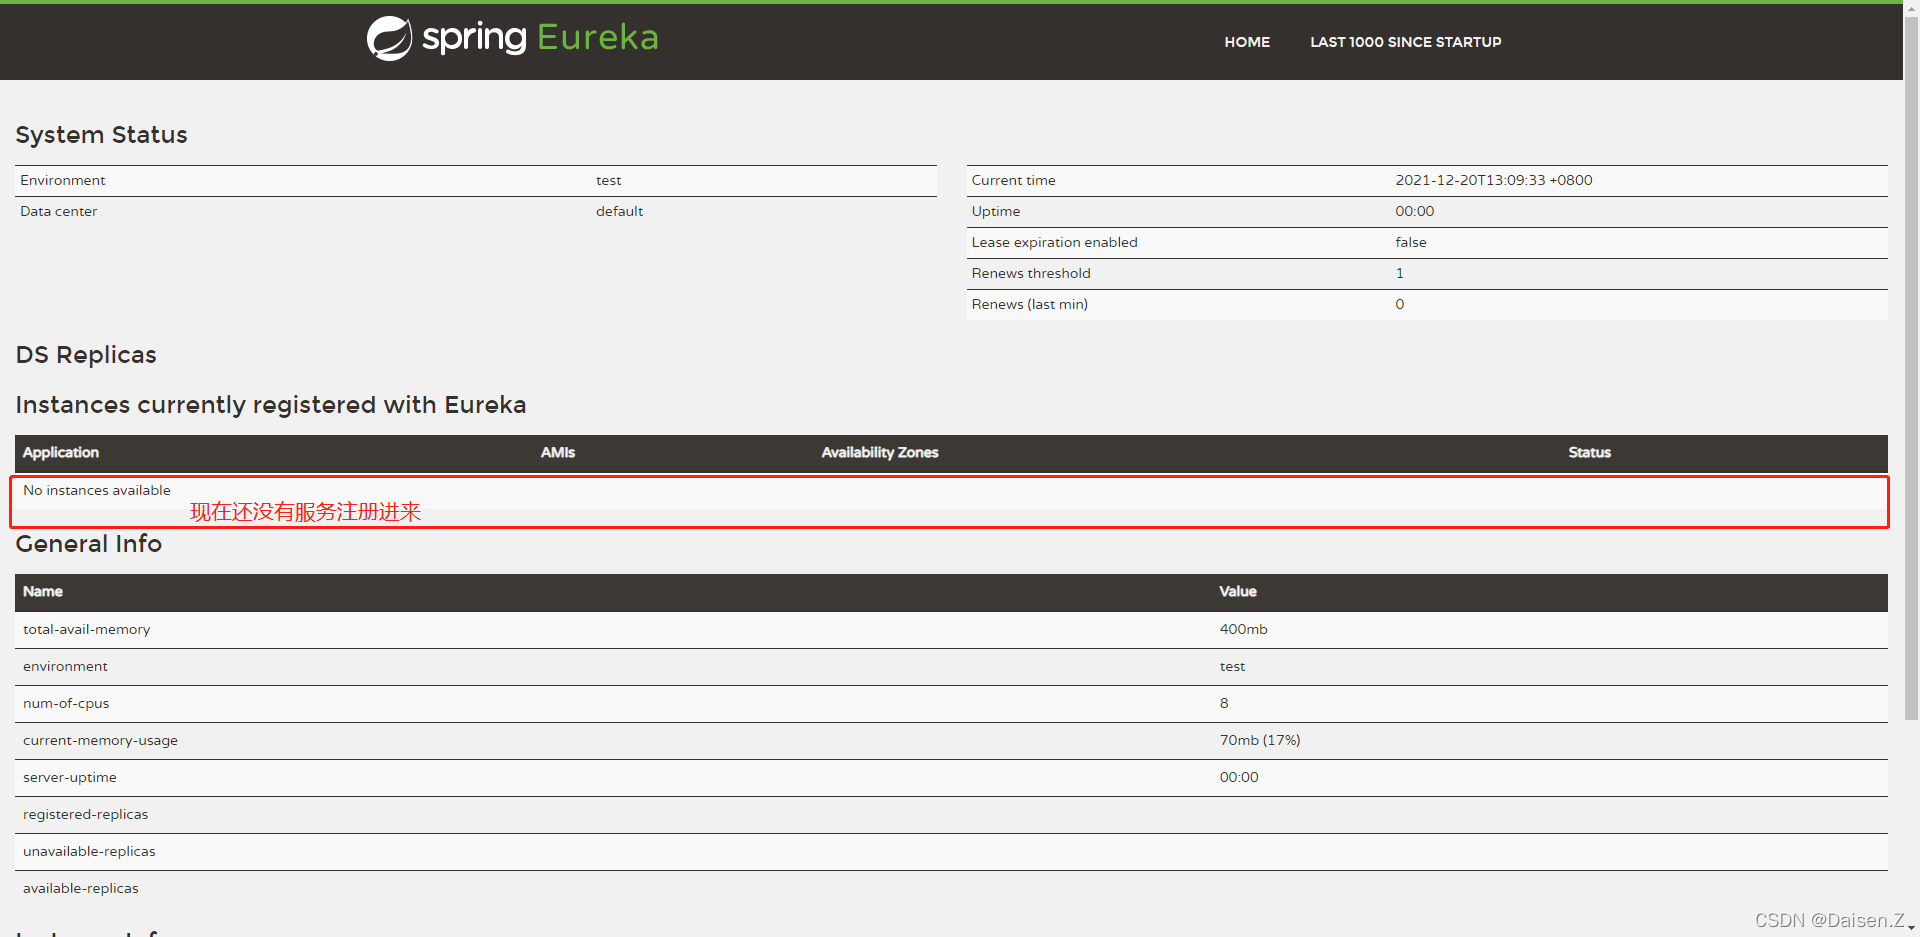Click the Application column header
The height and width of the screenshot is (937, 1920).
(61, 453)
